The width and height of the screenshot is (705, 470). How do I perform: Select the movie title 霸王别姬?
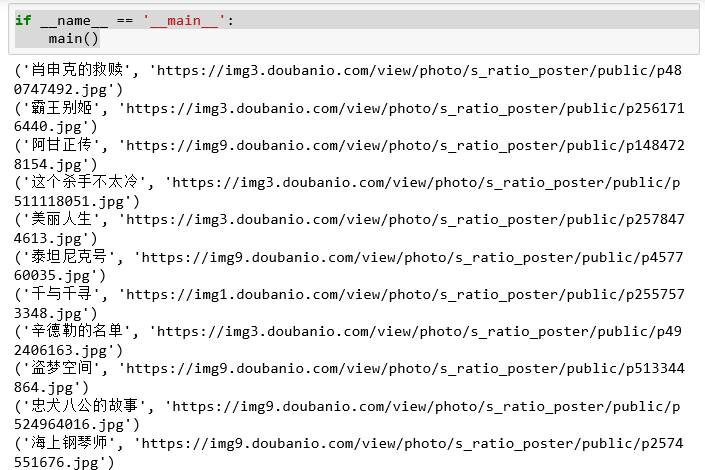click(x=62, y=107)
